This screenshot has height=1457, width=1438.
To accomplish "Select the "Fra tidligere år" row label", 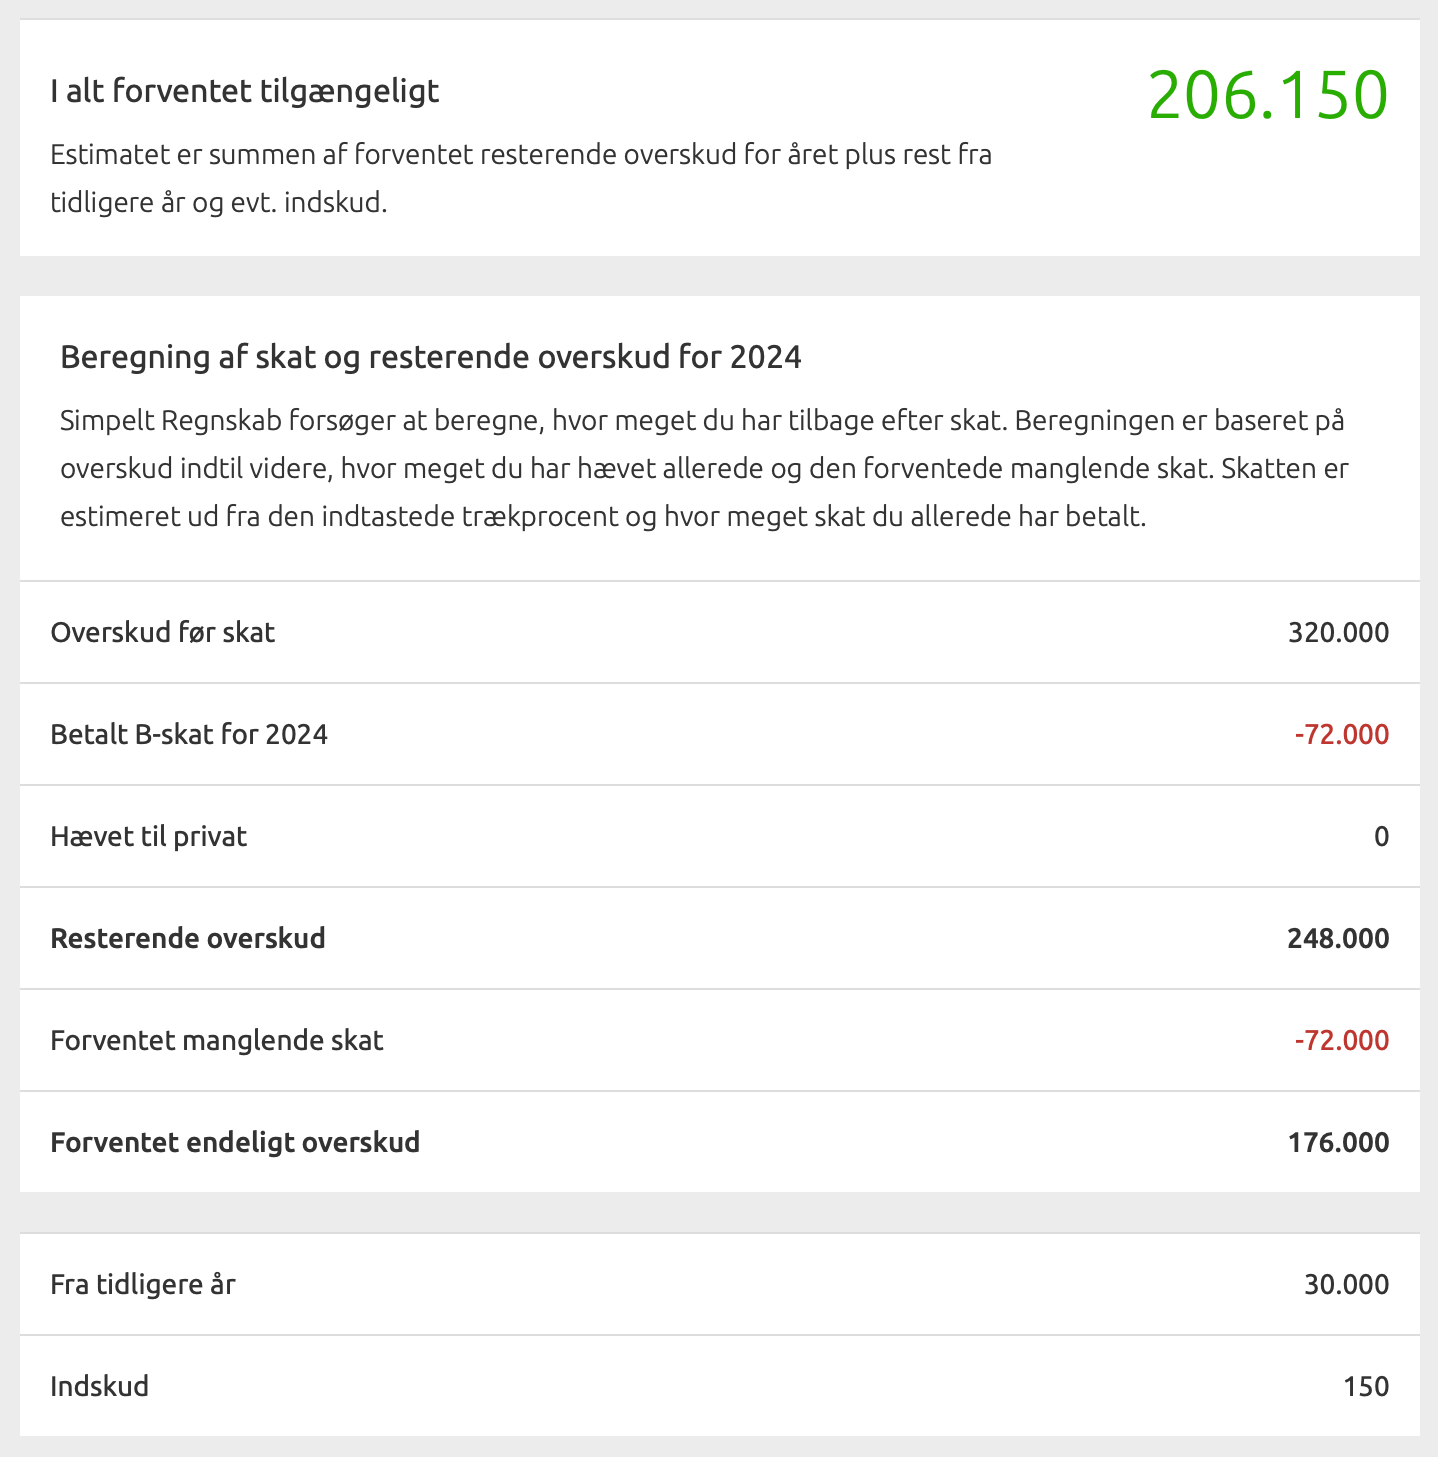I will (x=143, y=1284).
